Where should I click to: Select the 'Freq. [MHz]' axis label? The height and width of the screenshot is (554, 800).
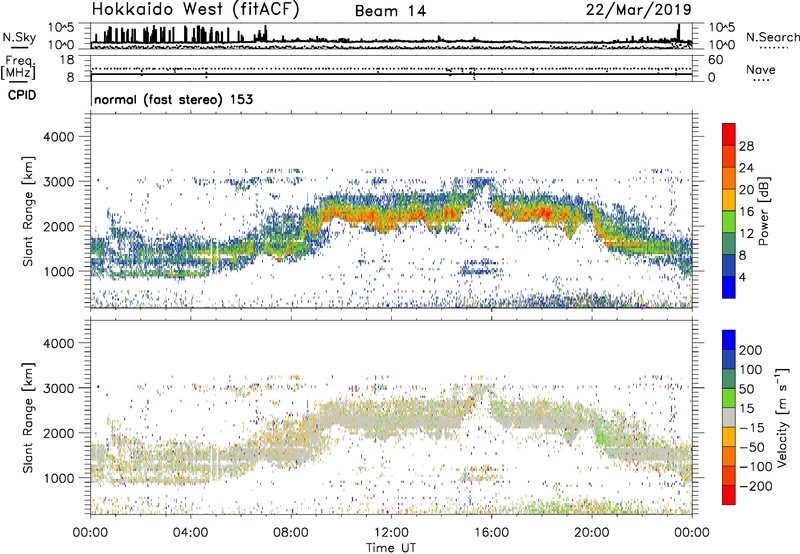pos(18,68)
